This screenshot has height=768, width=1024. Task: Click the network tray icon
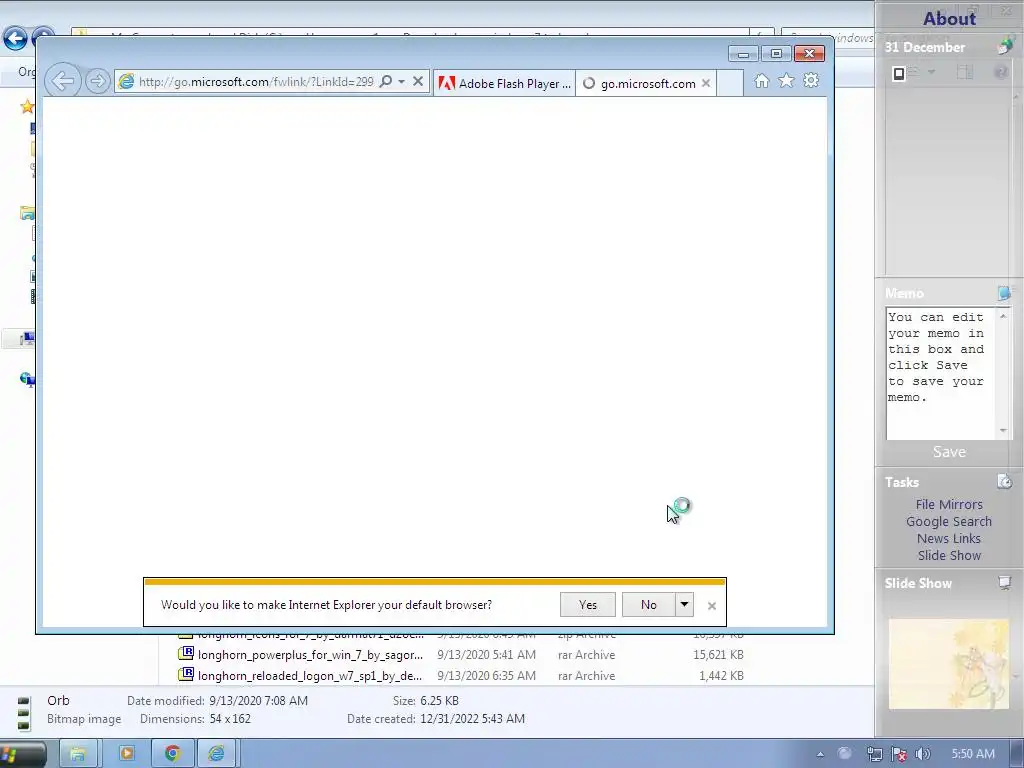coord(874,754)
